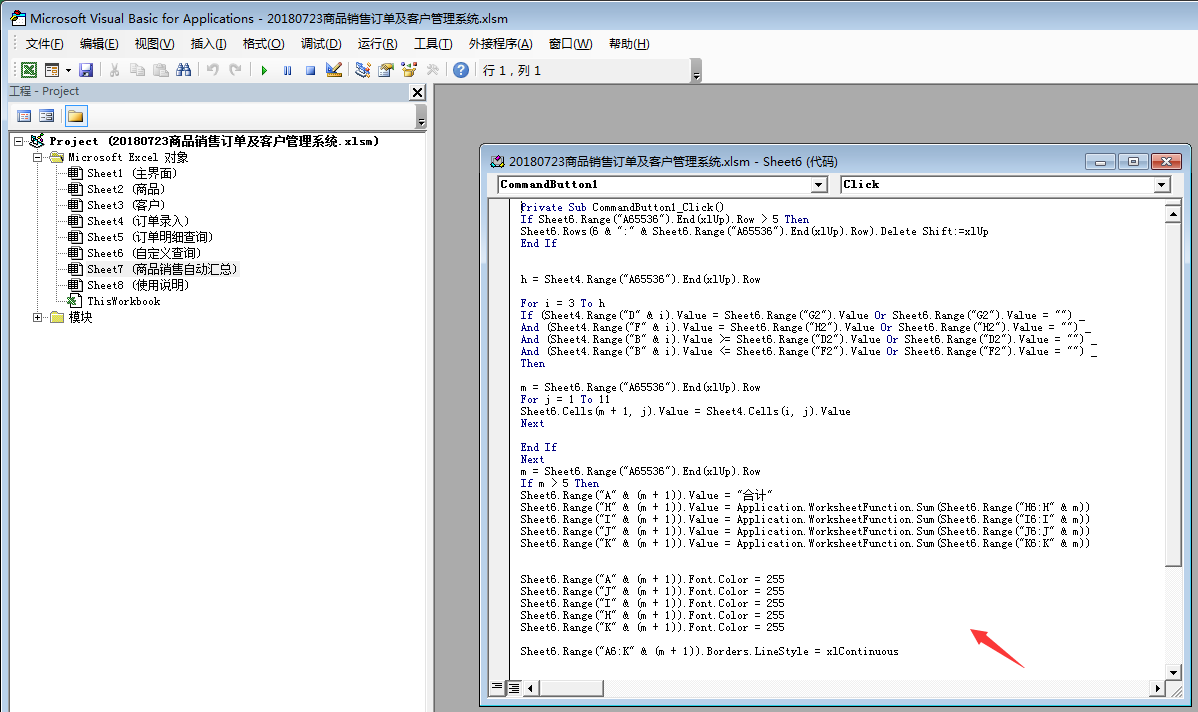Click the horizontal scroll-left arrow
Screen dimensions: 1198x712
tap(529, 688)
